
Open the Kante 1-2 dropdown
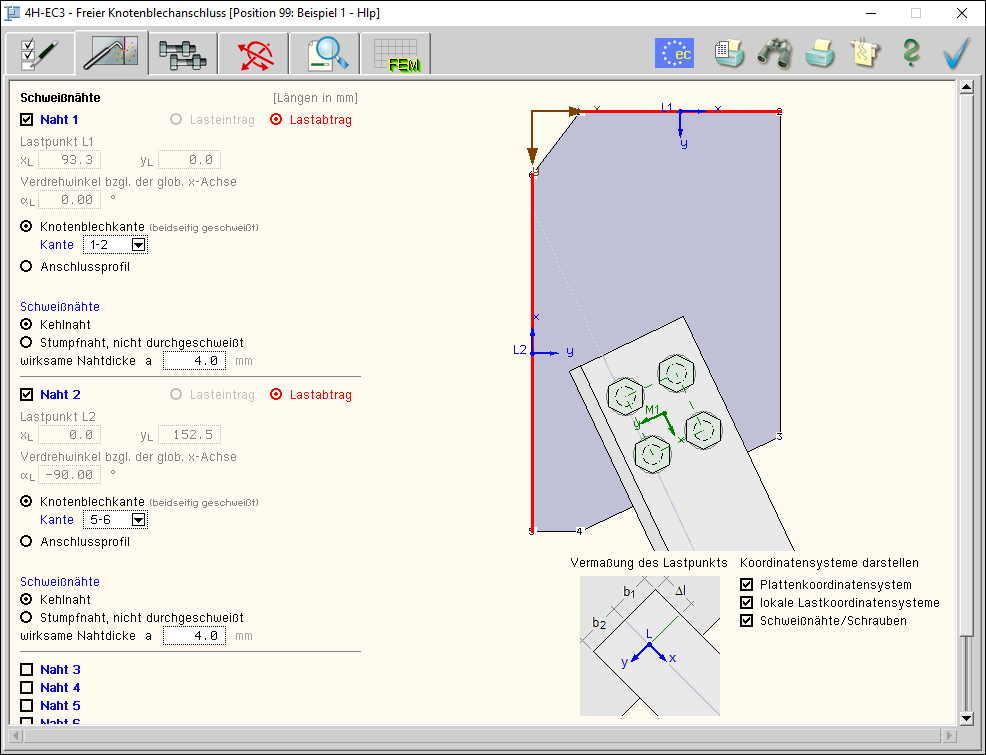[x=138, y=245]
